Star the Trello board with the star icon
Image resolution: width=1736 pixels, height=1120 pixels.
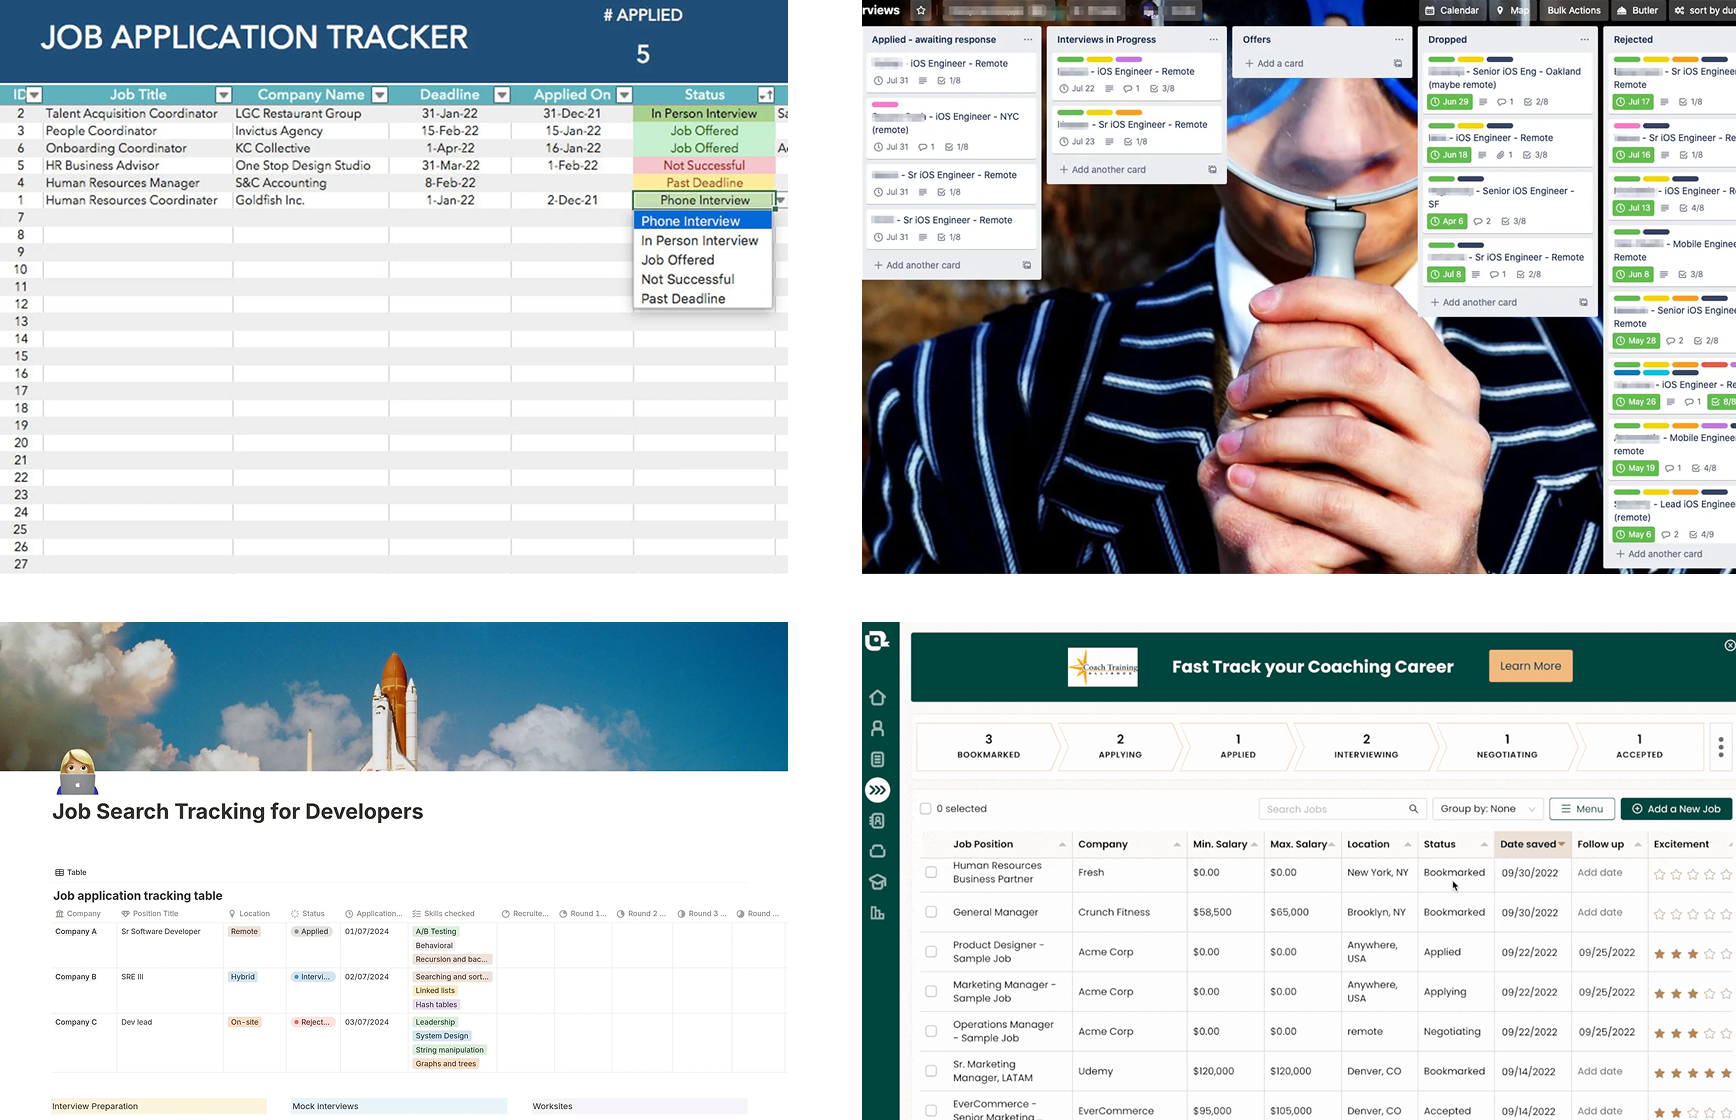click(921, 11)
